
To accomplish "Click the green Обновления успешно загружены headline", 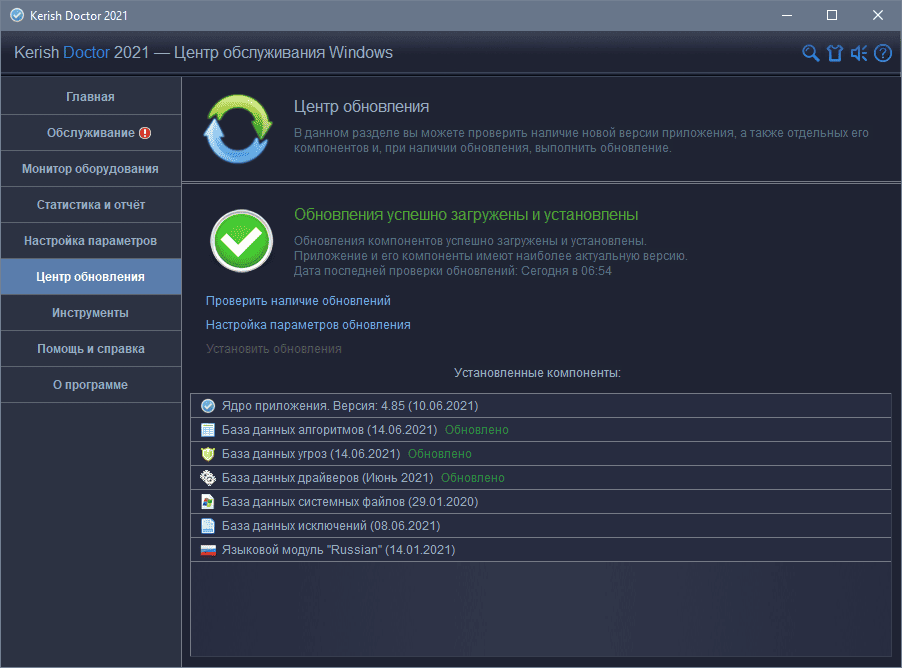I will pyautogui.click(x=466, y=215).
